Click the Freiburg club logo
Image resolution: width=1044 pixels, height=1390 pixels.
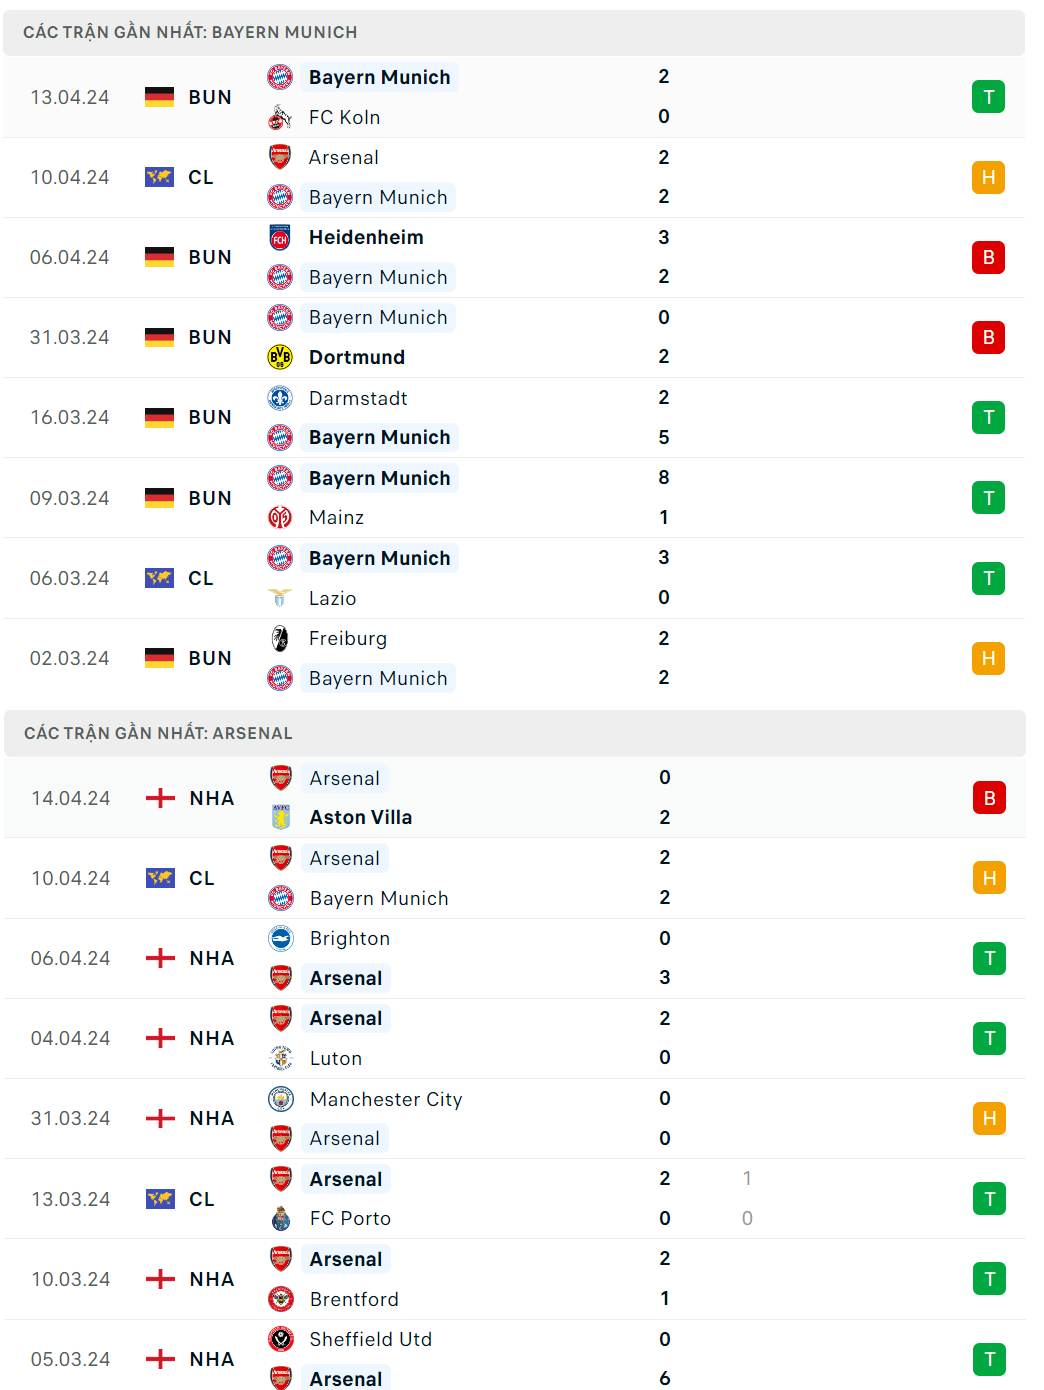[x=280, y=638]
